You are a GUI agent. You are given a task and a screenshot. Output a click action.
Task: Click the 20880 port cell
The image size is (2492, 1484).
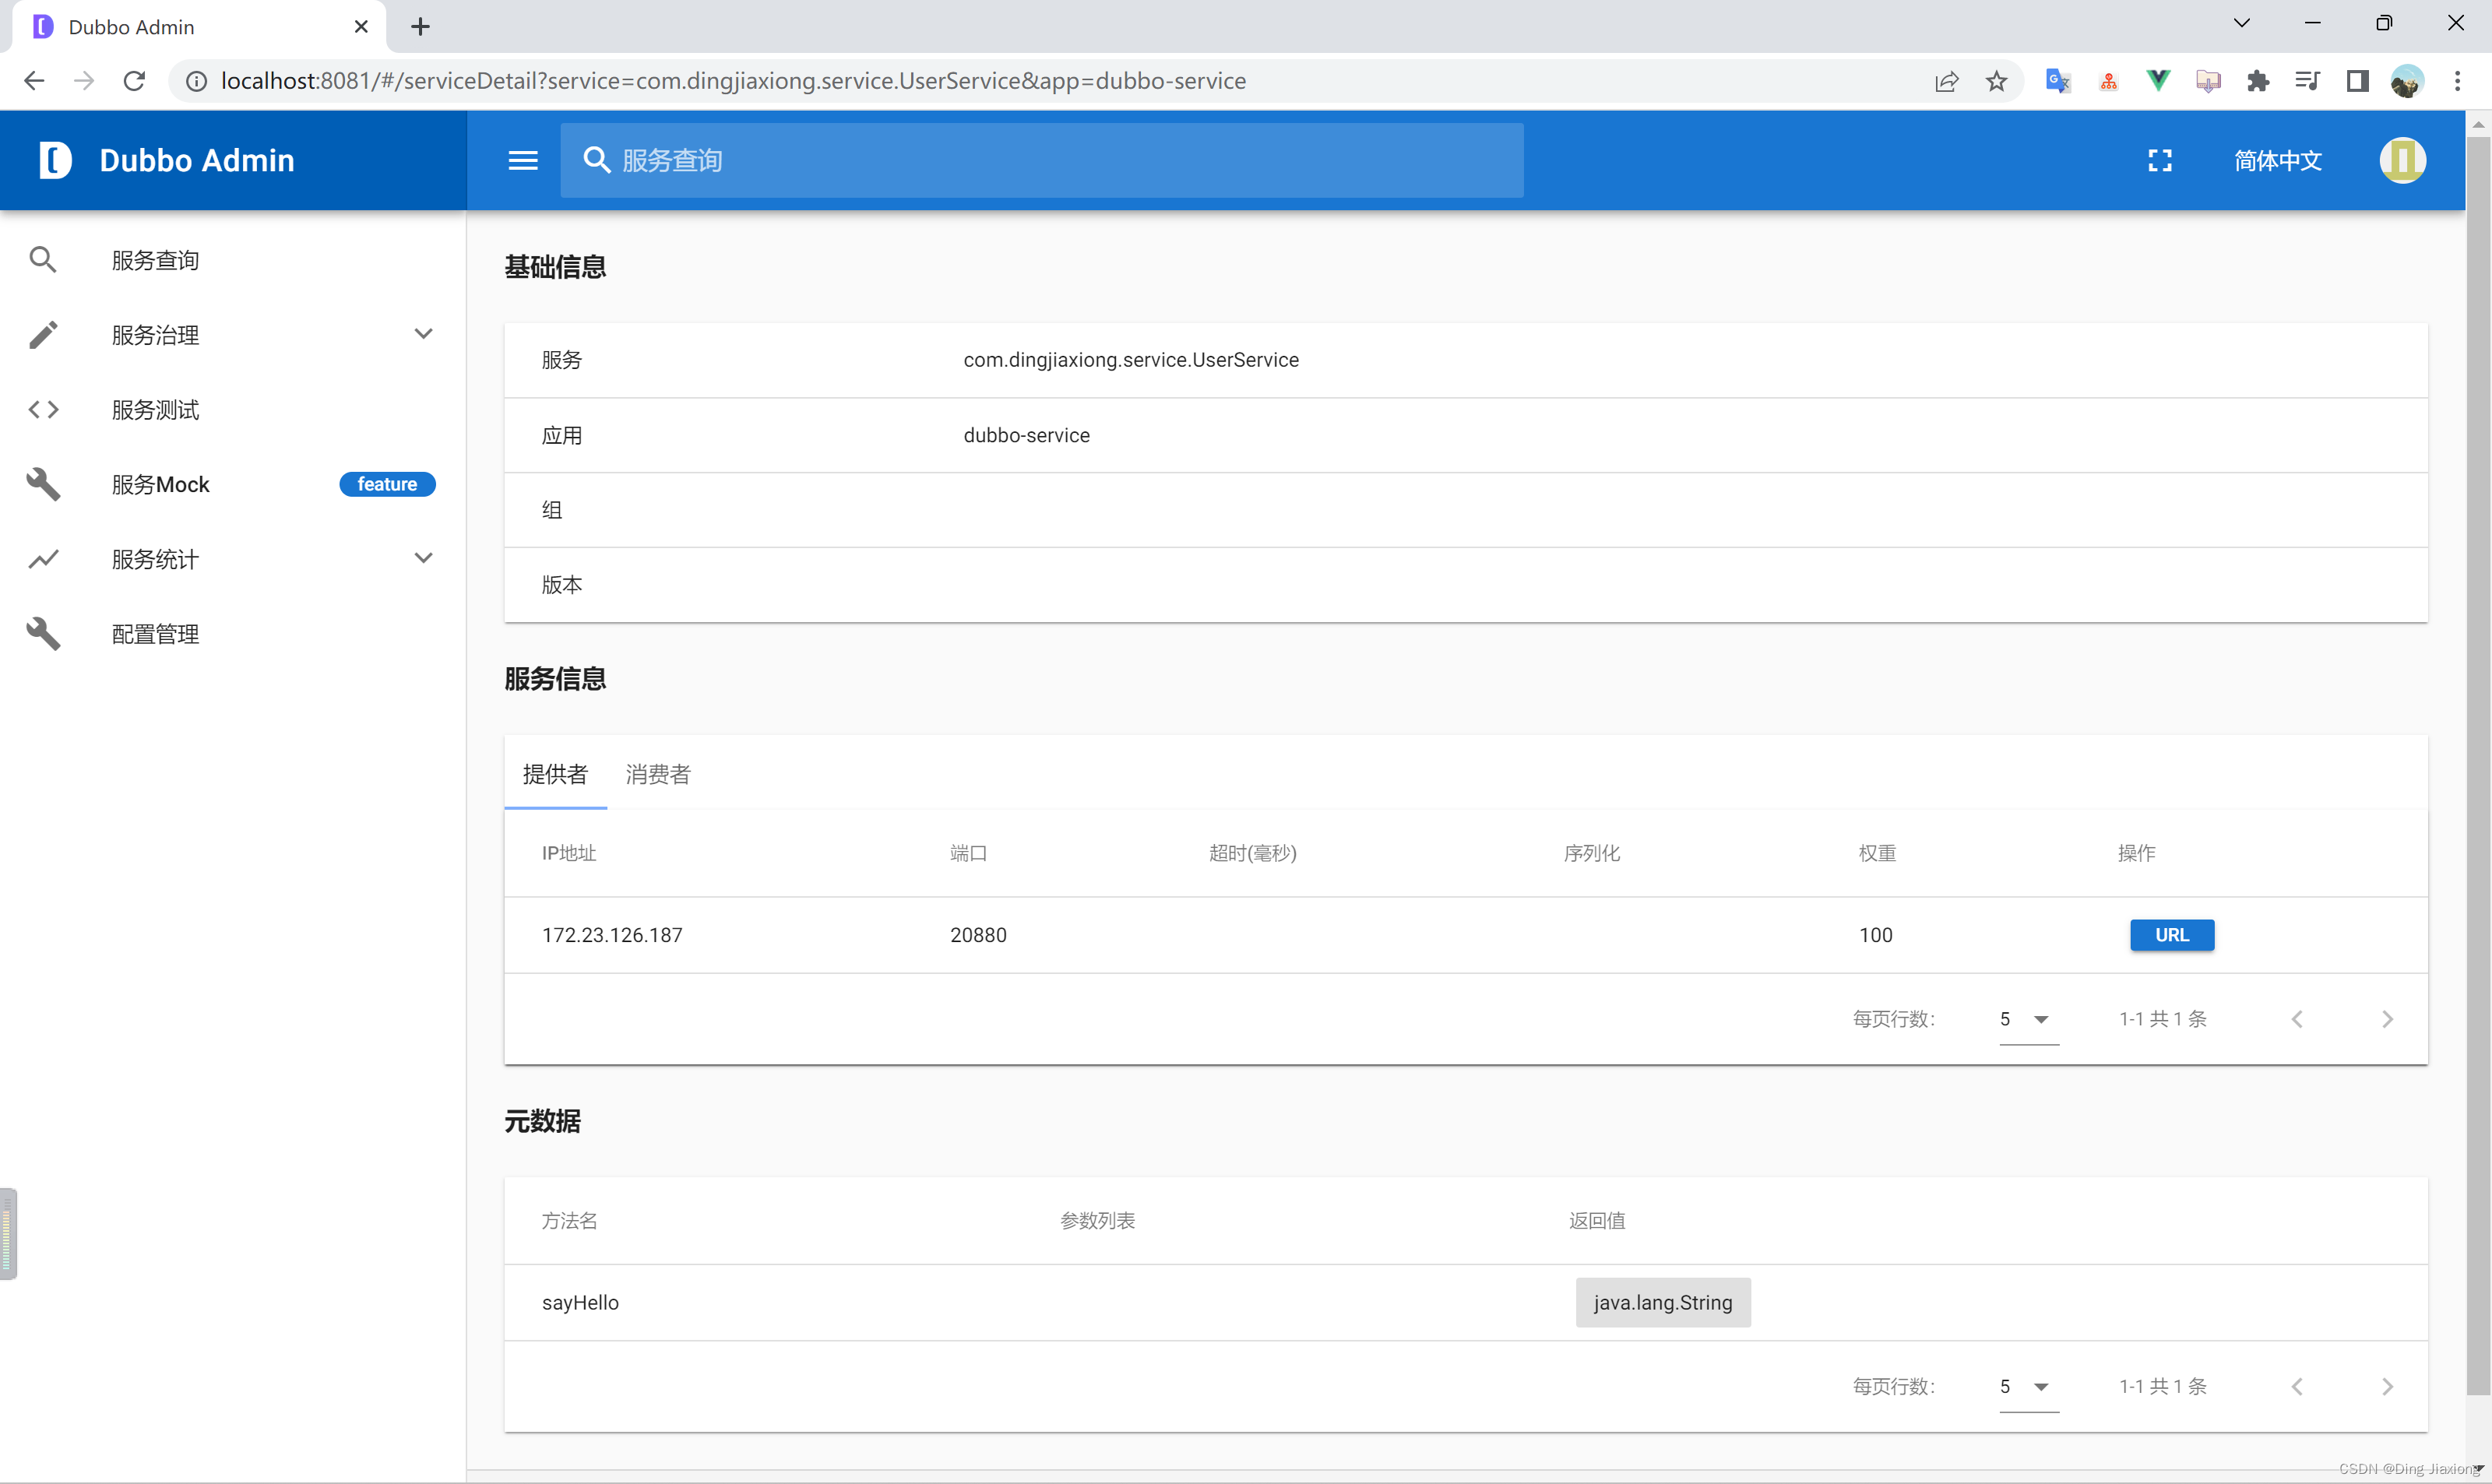point(978,935)
